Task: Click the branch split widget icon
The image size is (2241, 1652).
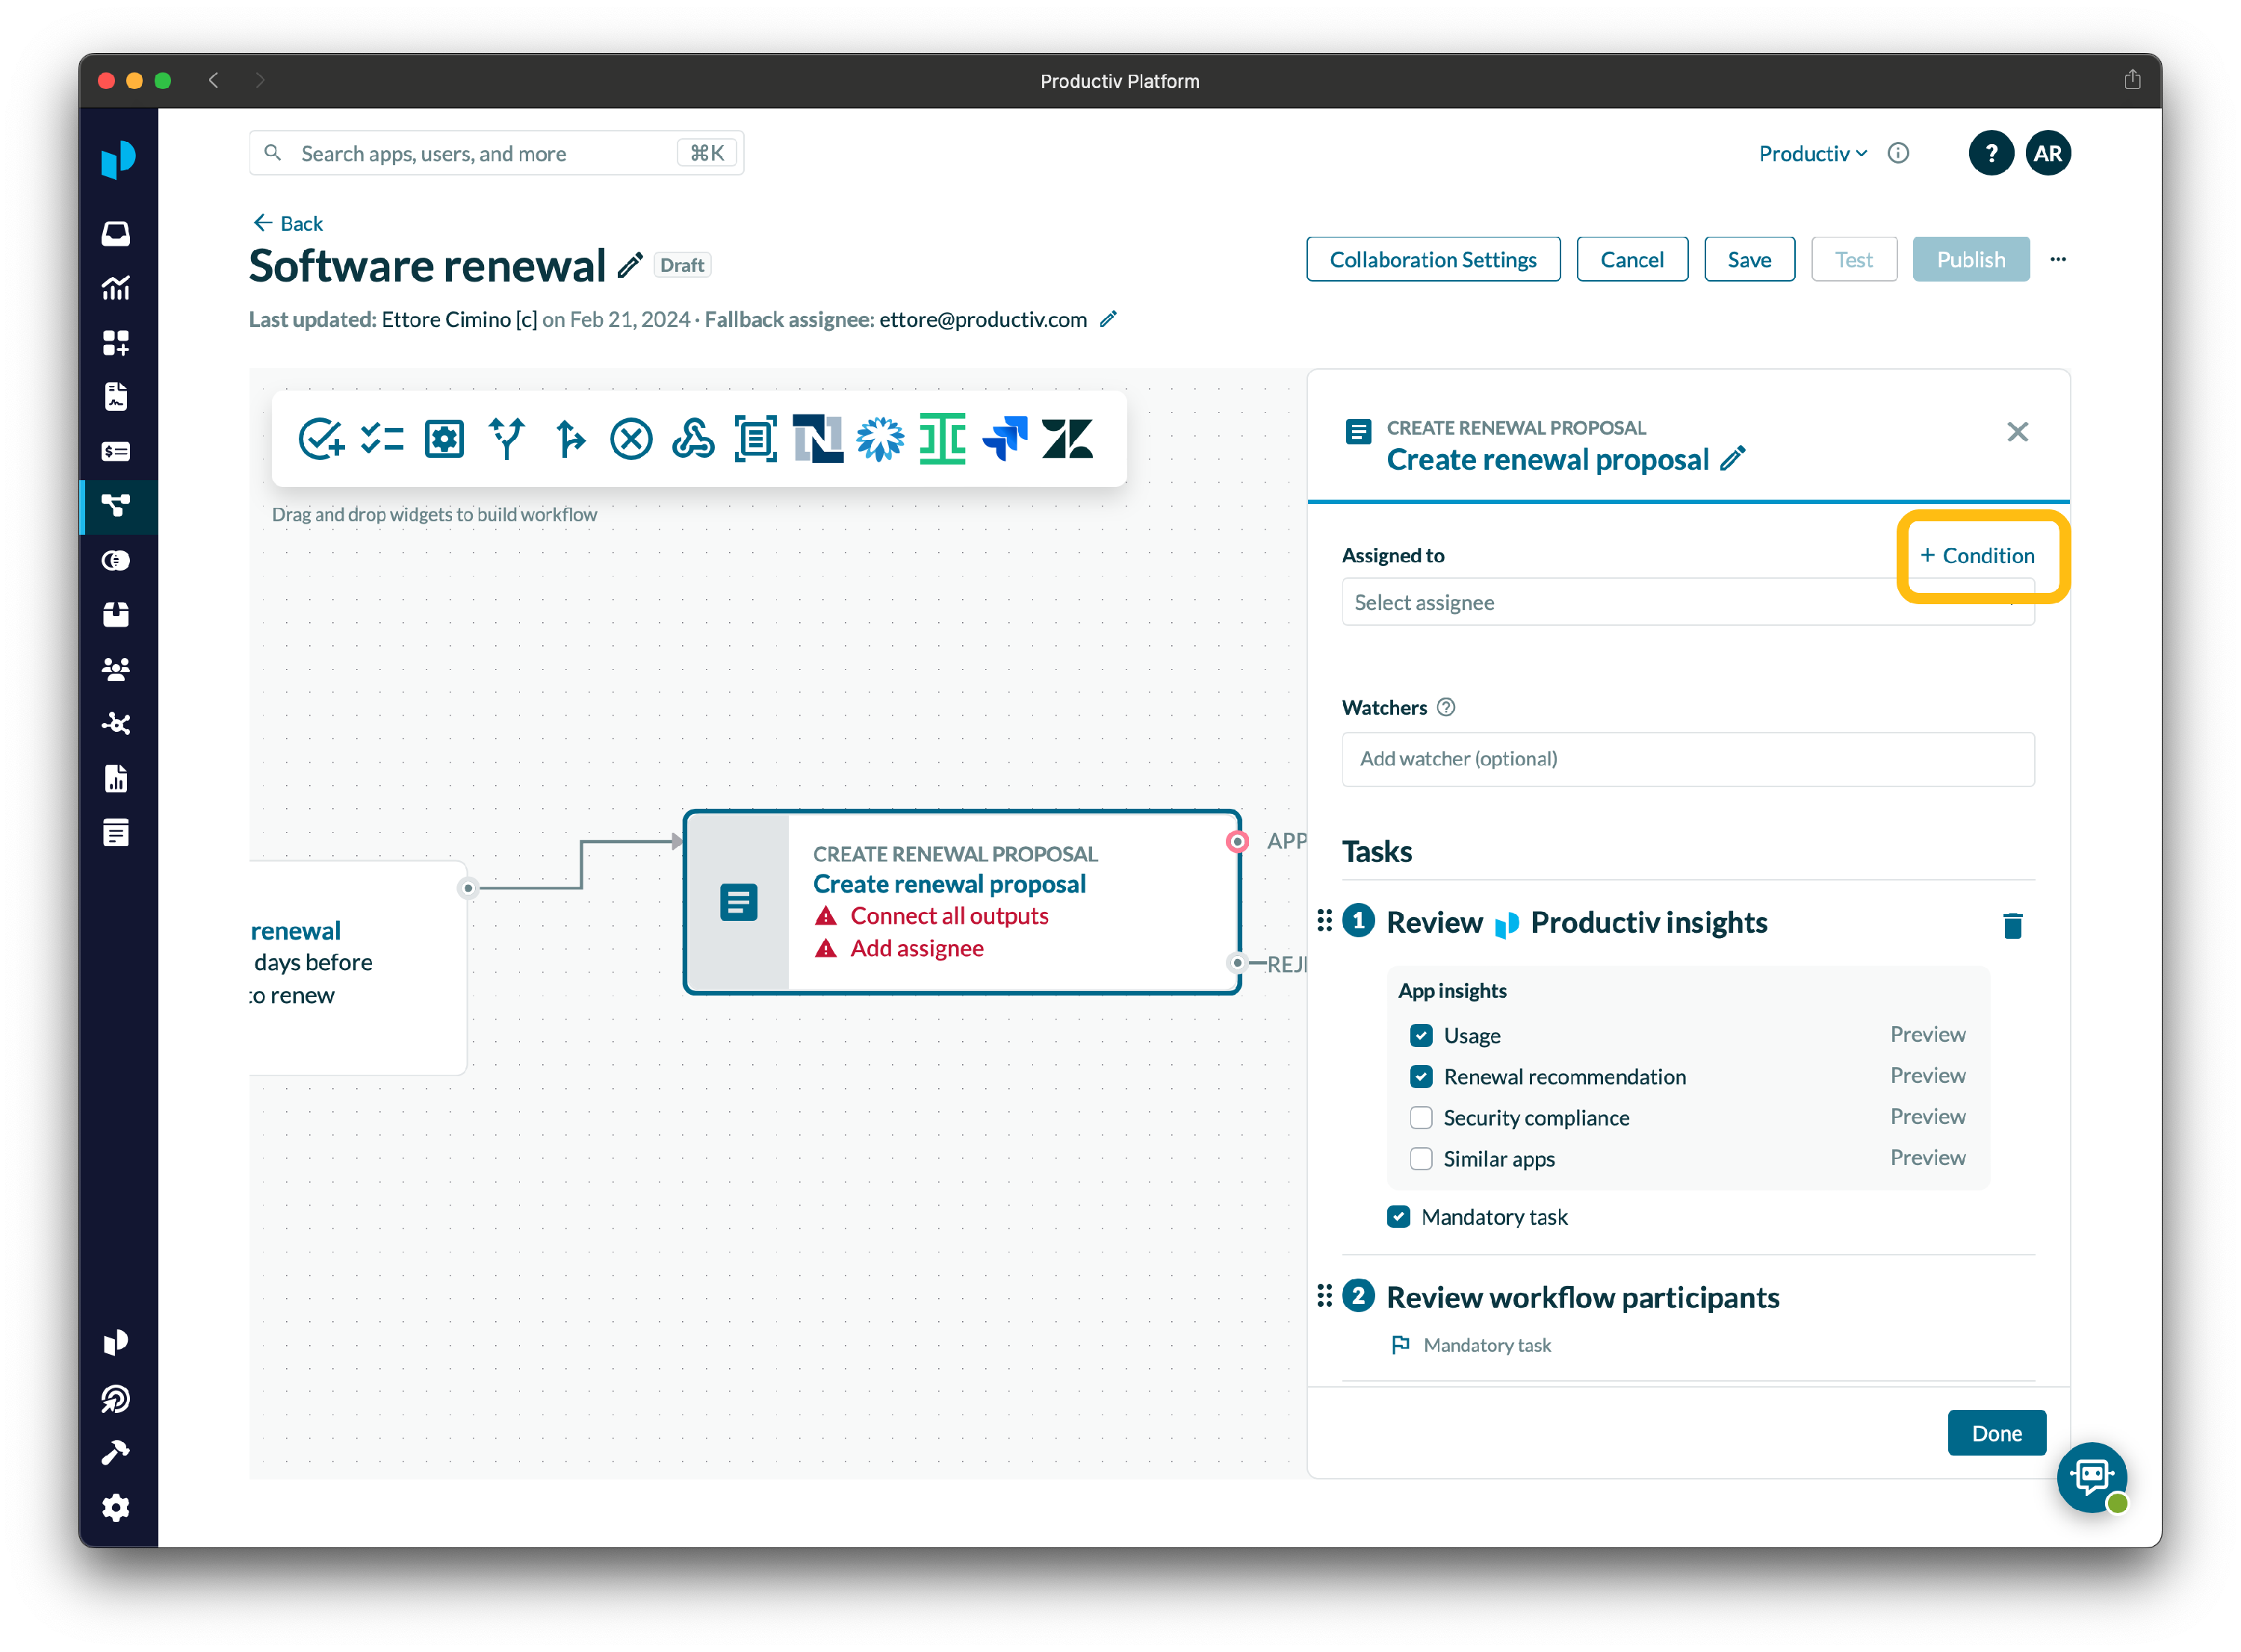Action: [x=506, y=438]
